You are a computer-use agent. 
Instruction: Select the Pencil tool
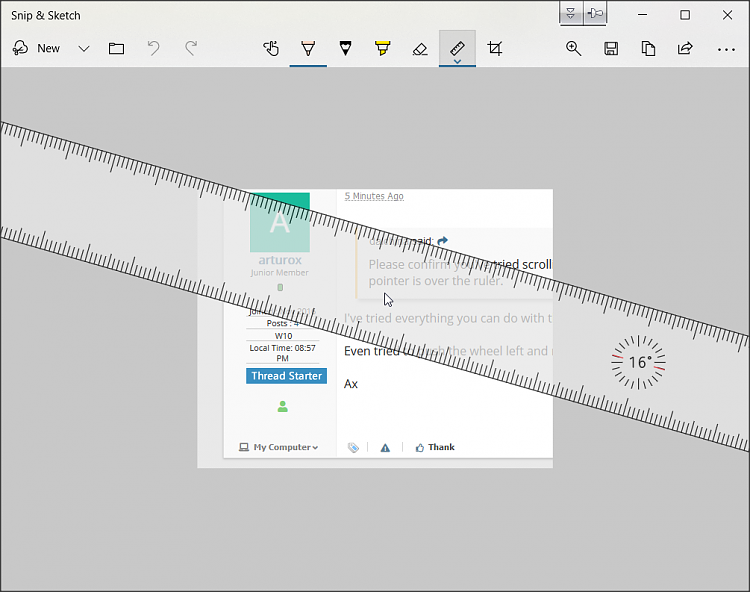(345, 48)
